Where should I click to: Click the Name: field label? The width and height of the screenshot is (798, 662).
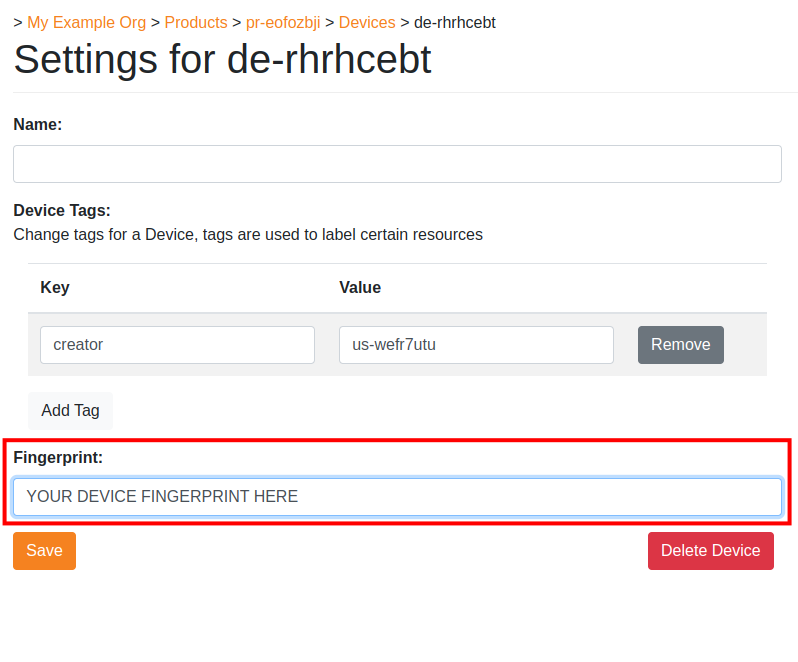coord(38,124)
